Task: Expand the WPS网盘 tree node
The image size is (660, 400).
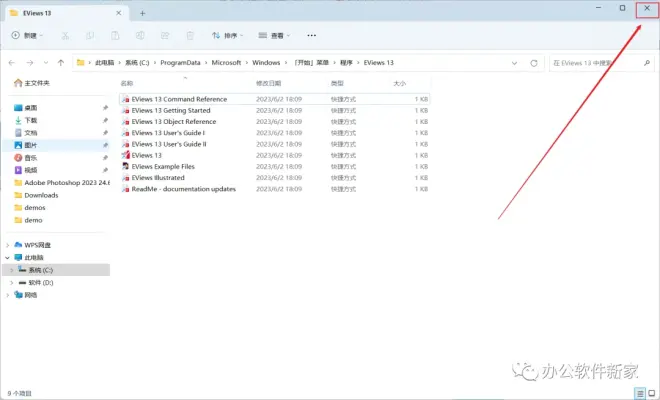Action: (x=9, y=245)
